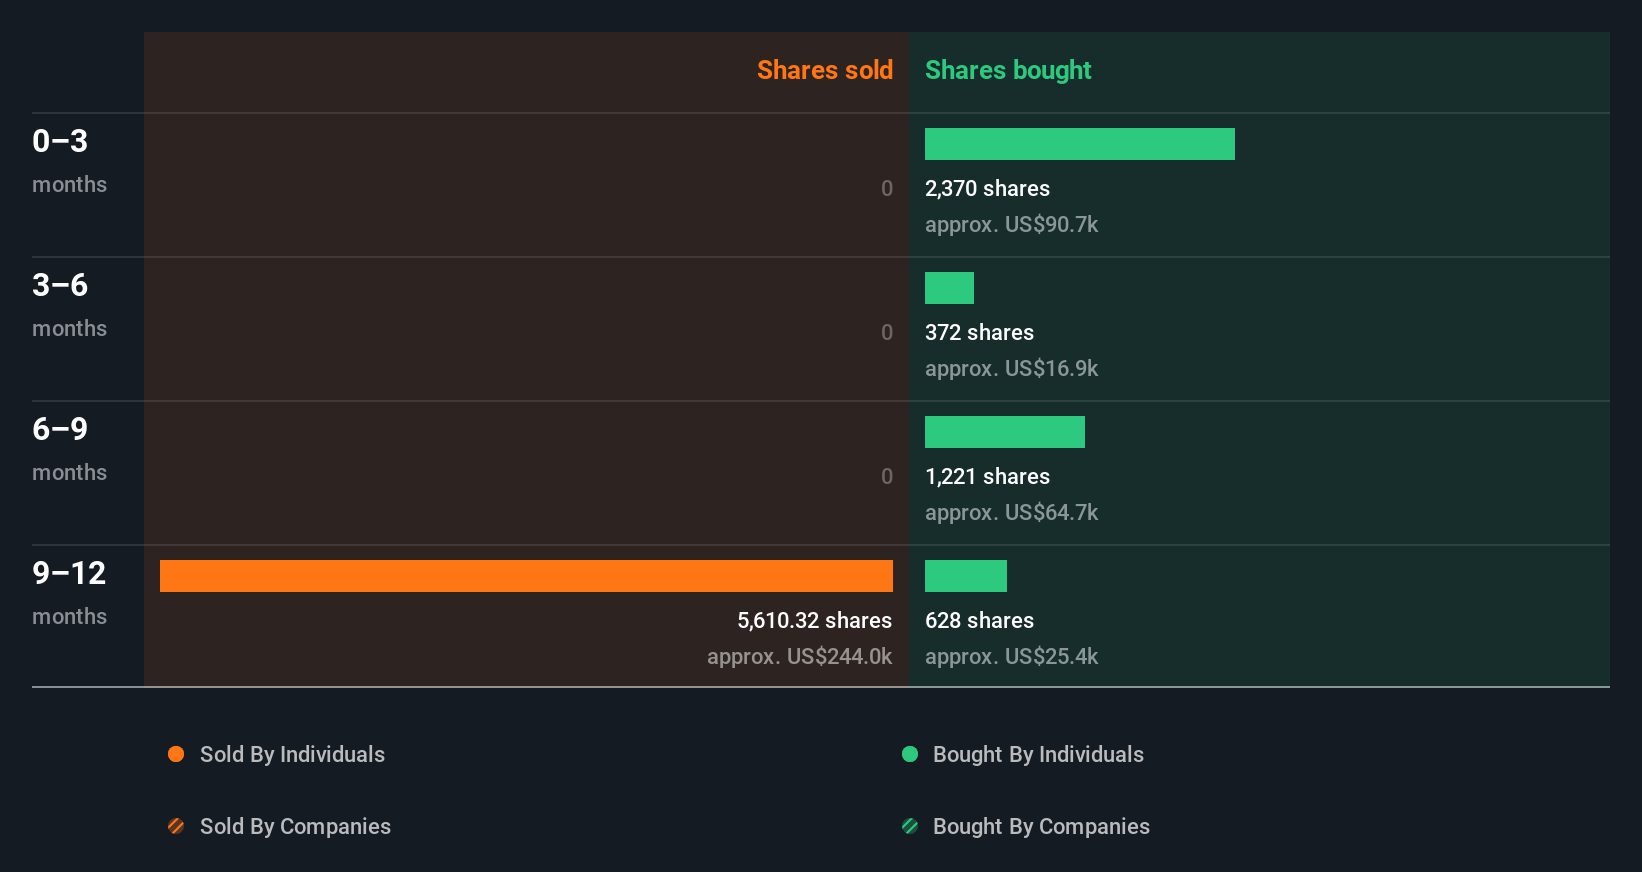Click the zero sold value in 3–6 months row
Image resolution: width=1642 pixels, height=872 pixels.
(x=887, y=332)
